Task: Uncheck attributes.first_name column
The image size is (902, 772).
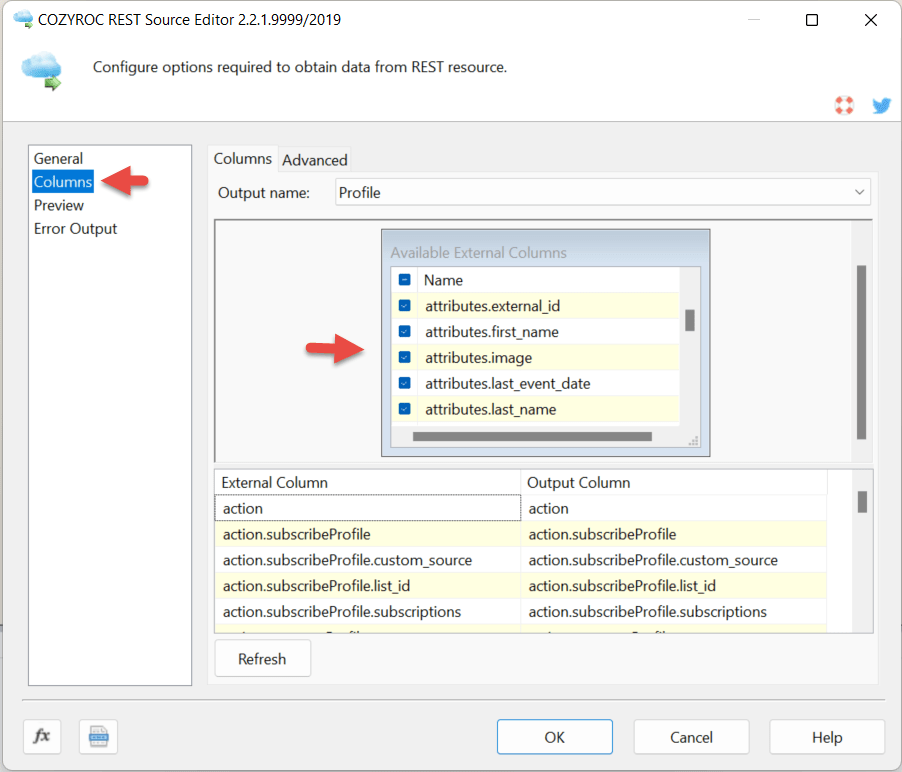Action: (404, 331)
